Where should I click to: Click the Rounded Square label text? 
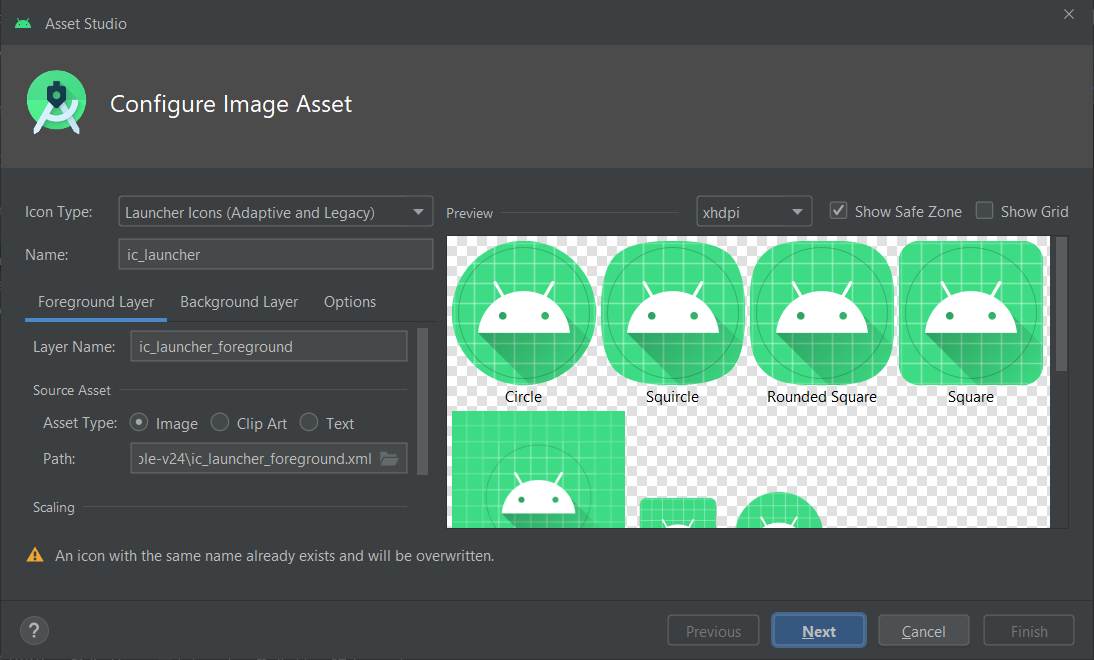coord(822,396)
